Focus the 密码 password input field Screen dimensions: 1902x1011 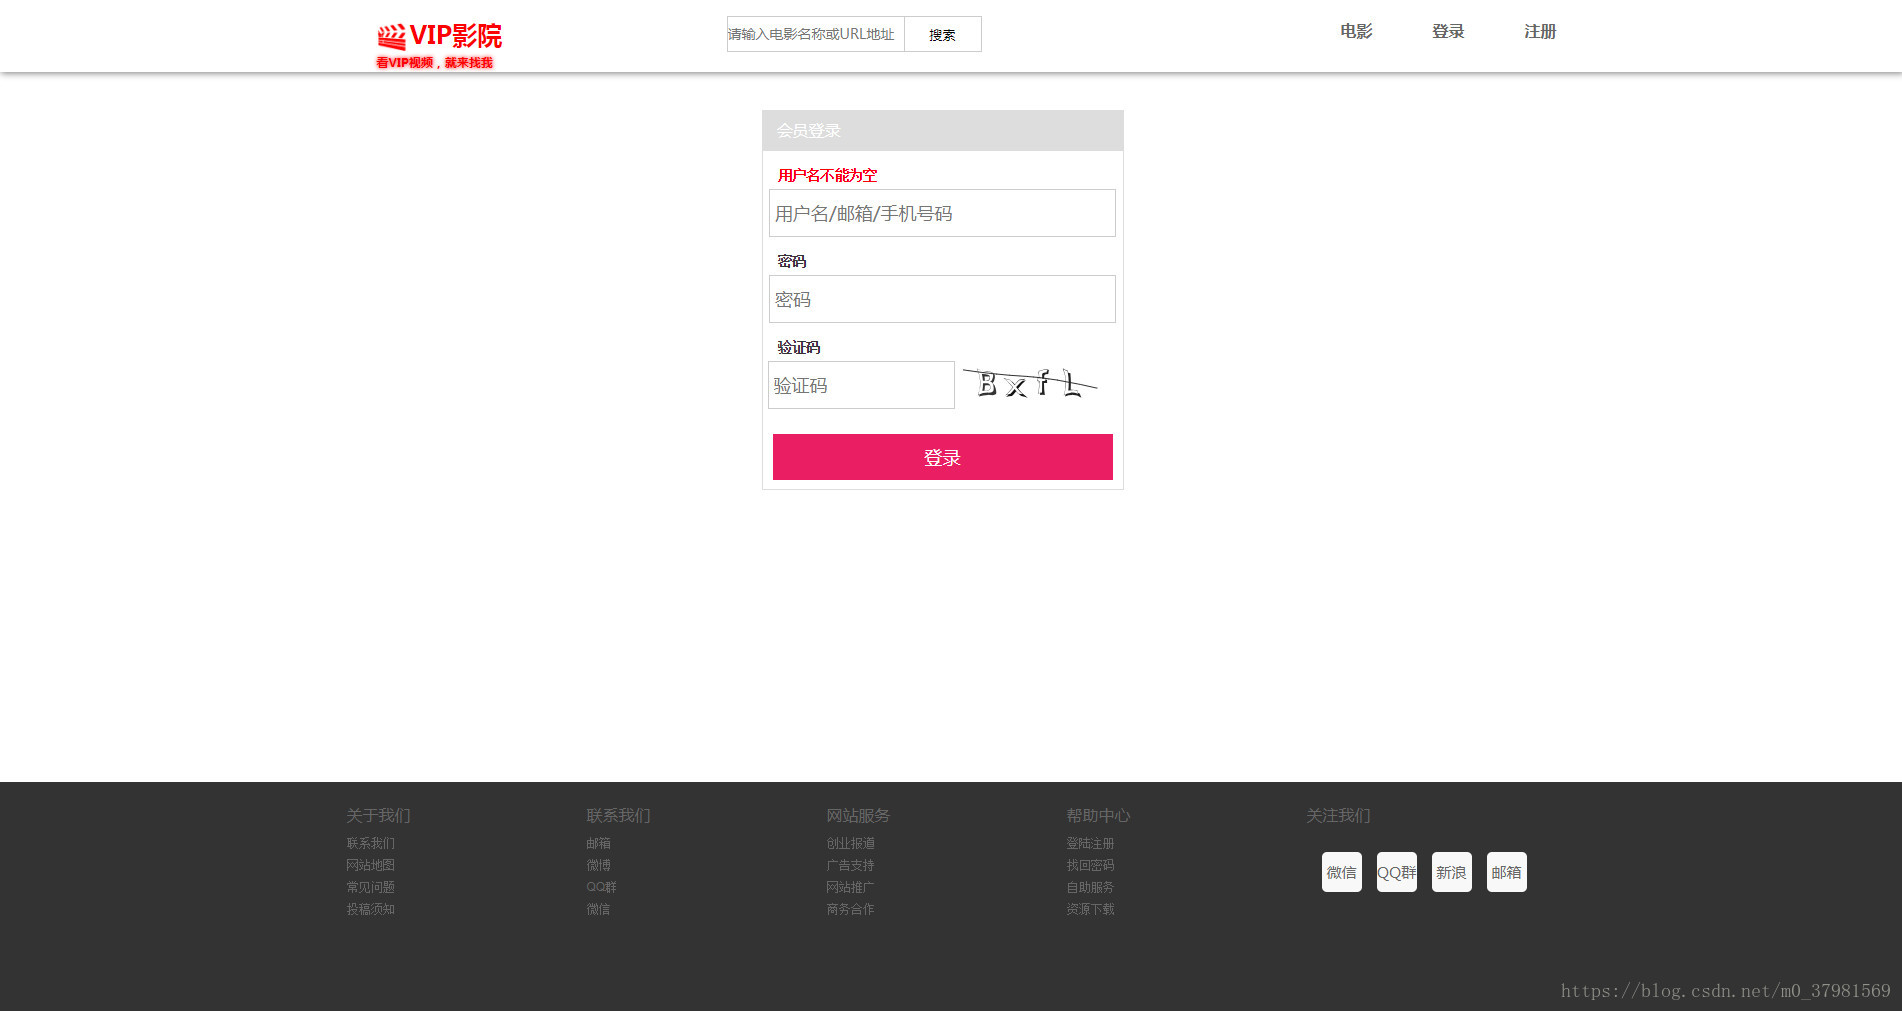(x=942, y=299)
